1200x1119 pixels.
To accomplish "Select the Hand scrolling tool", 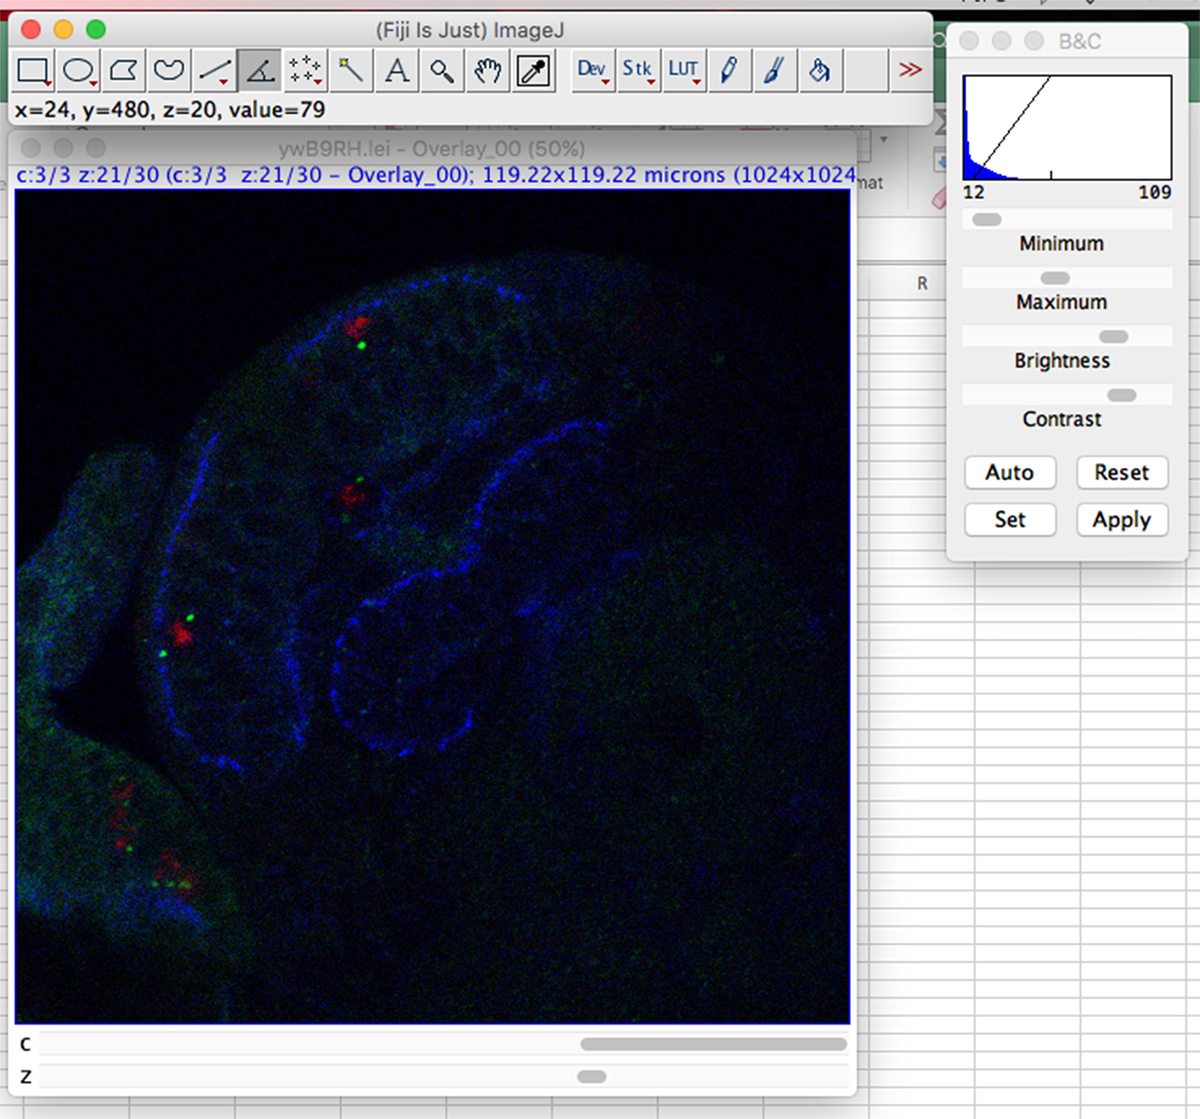I will (487, 70).
